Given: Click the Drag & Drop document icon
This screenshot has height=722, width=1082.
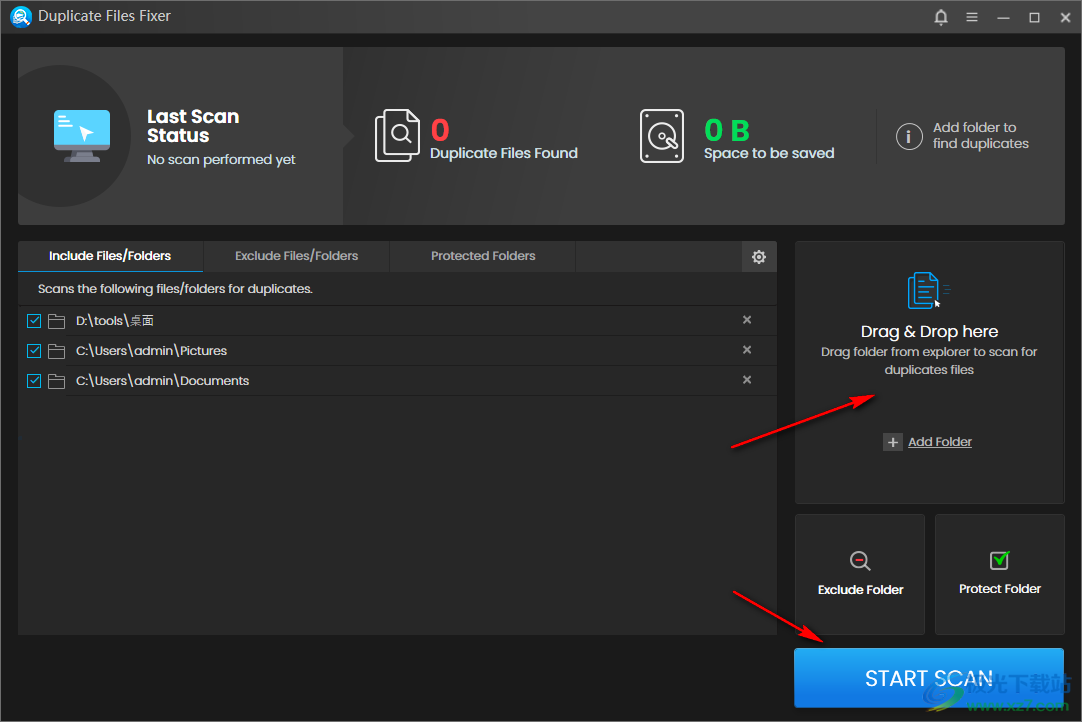Looking at the screenshot, I should click(928, 291).
